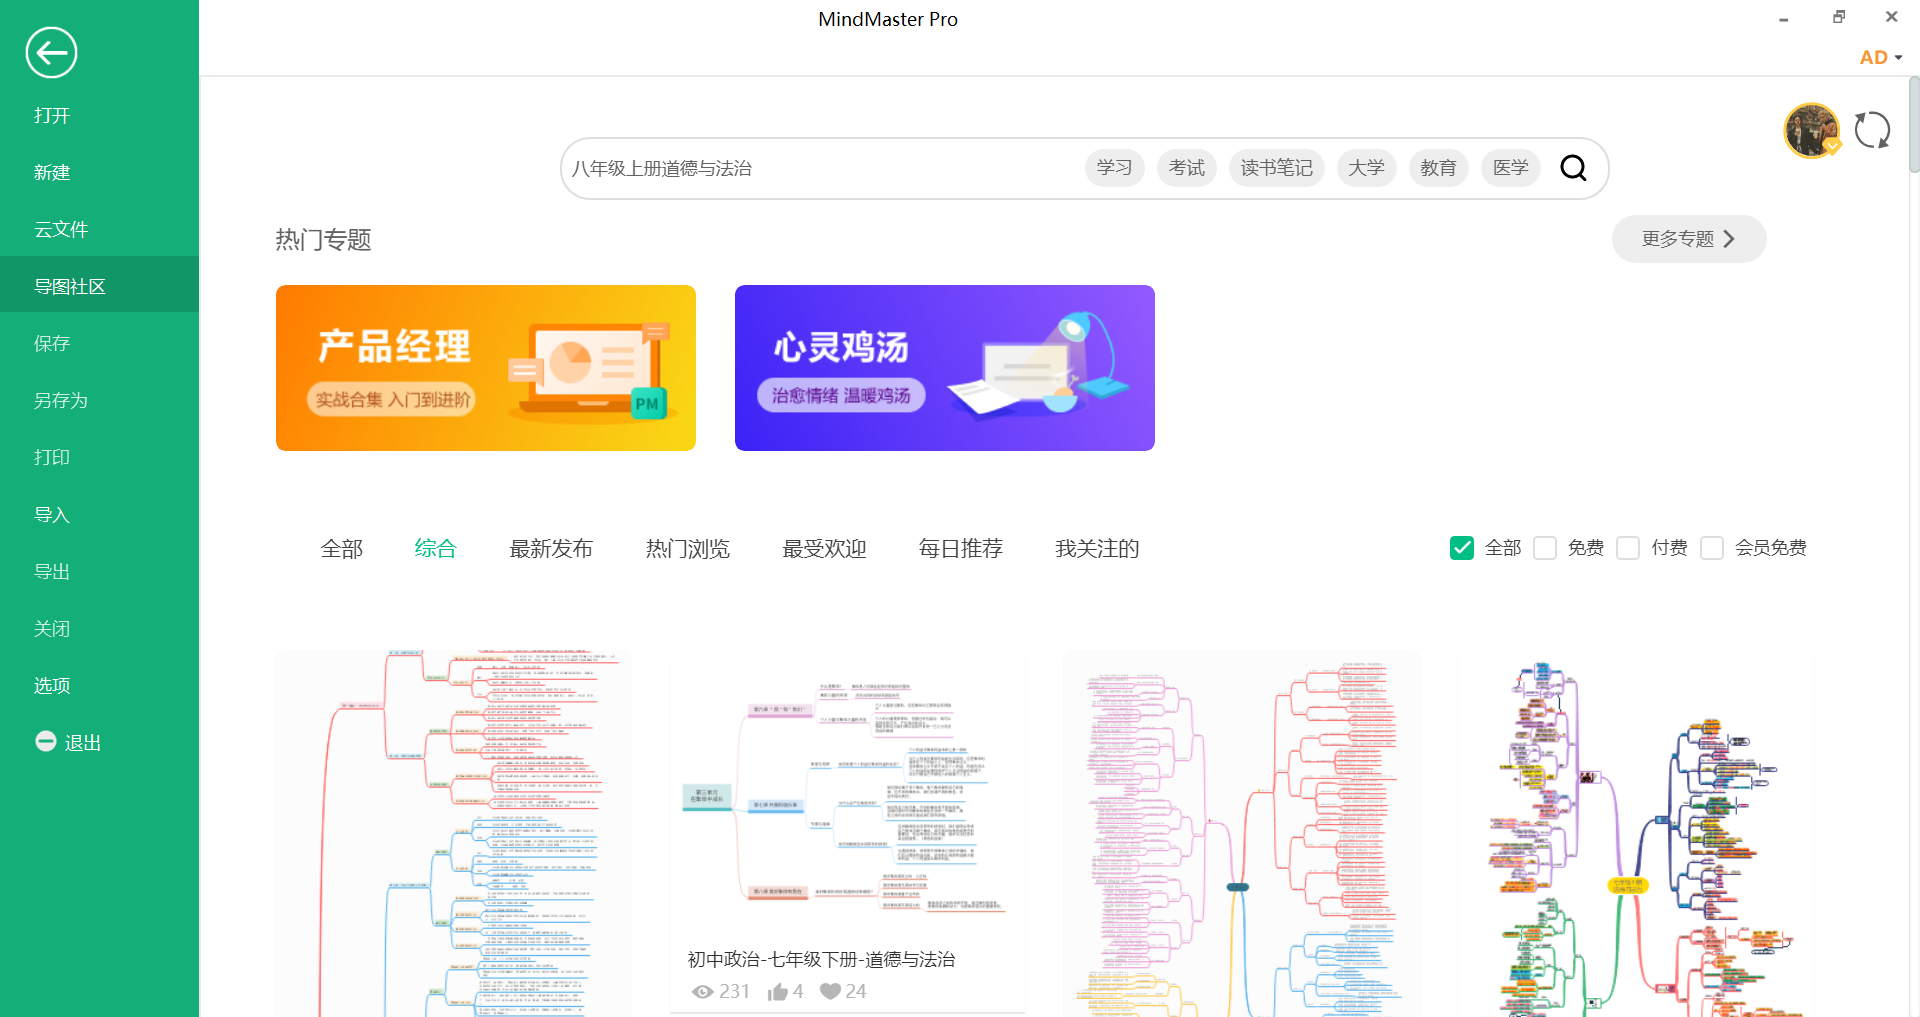Open the 心灵鸡汤 topic banner
This screenshot has width=1920, height=1017.
(x=945, y=368)
